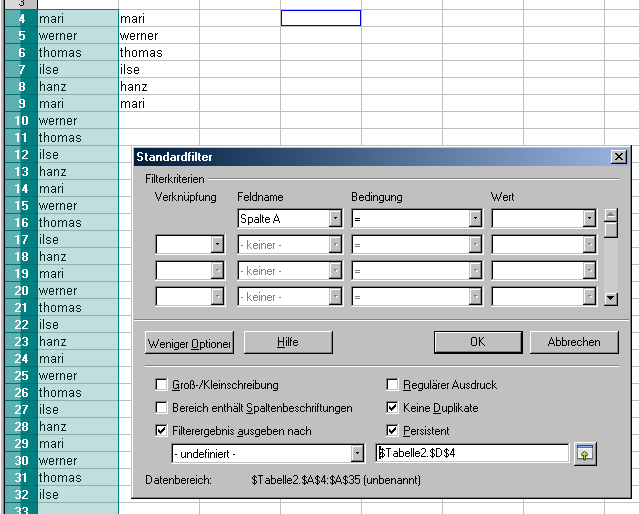639x514 pixels.
Task: Click the $Tabelle2.$D$4 output field
Action: point(470,454)
